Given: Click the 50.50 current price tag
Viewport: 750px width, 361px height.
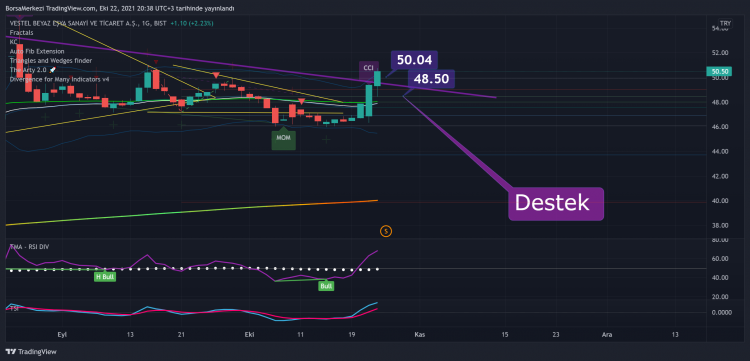Looking at the screenshot, I should point(719,72).
